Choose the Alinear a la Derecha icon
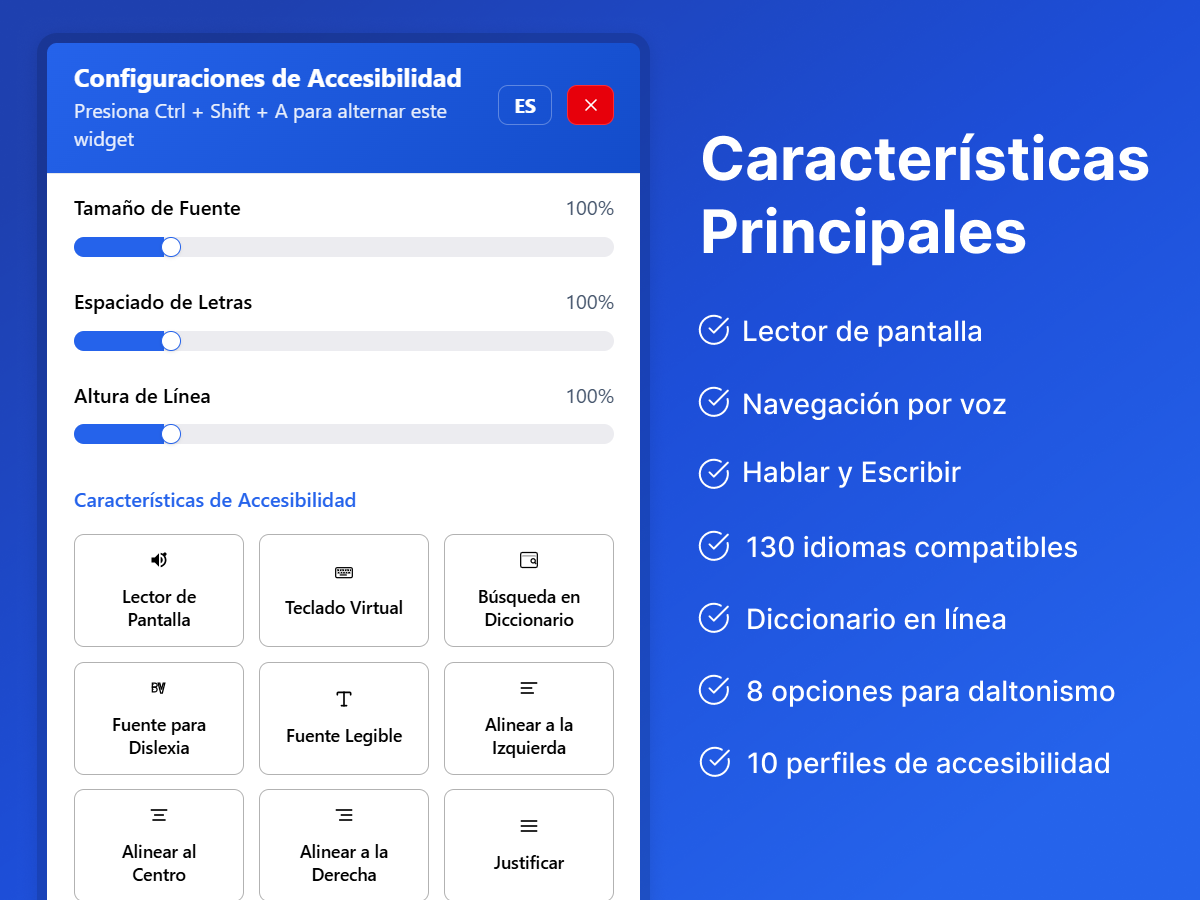The height and width of the screenshot is (900, 1200). click(x=344, y=815)
